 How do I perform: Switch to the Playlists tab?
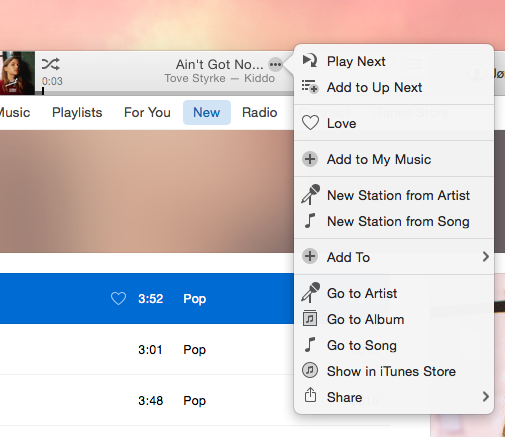pos(77,113)
